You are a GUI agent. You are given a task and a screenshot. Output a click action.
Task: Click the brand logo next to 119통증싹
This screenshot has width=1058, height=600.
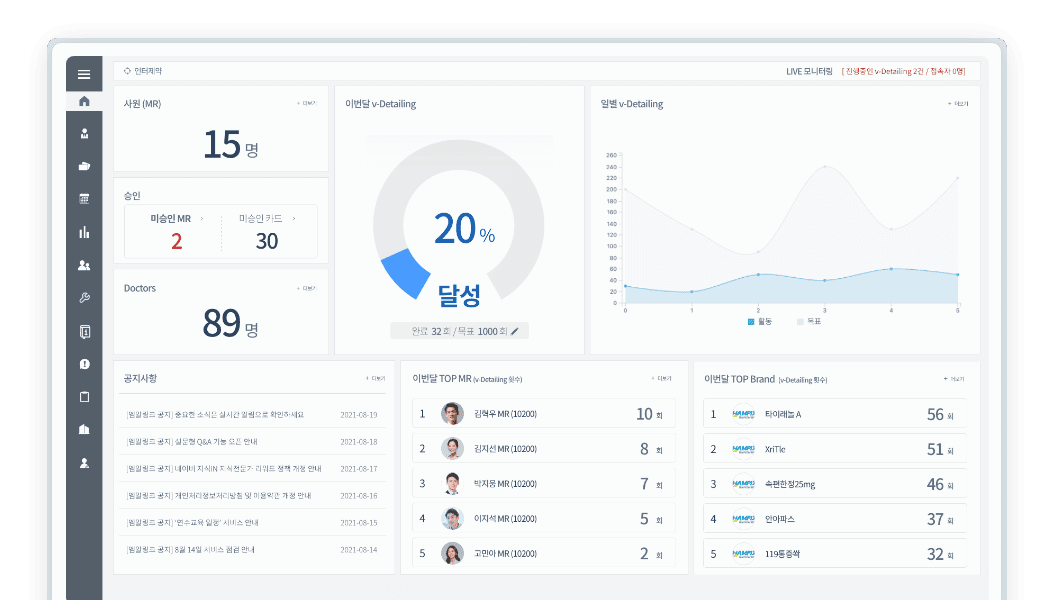click(x=744, y=553)
